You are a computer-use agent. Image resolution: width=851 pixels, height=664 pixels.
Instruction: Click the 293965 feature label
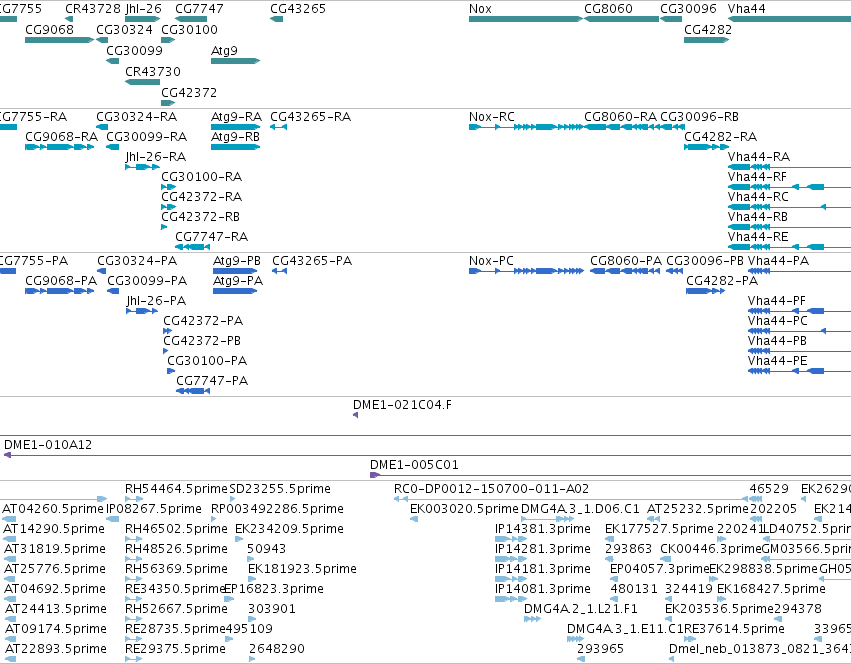point(600,649)
